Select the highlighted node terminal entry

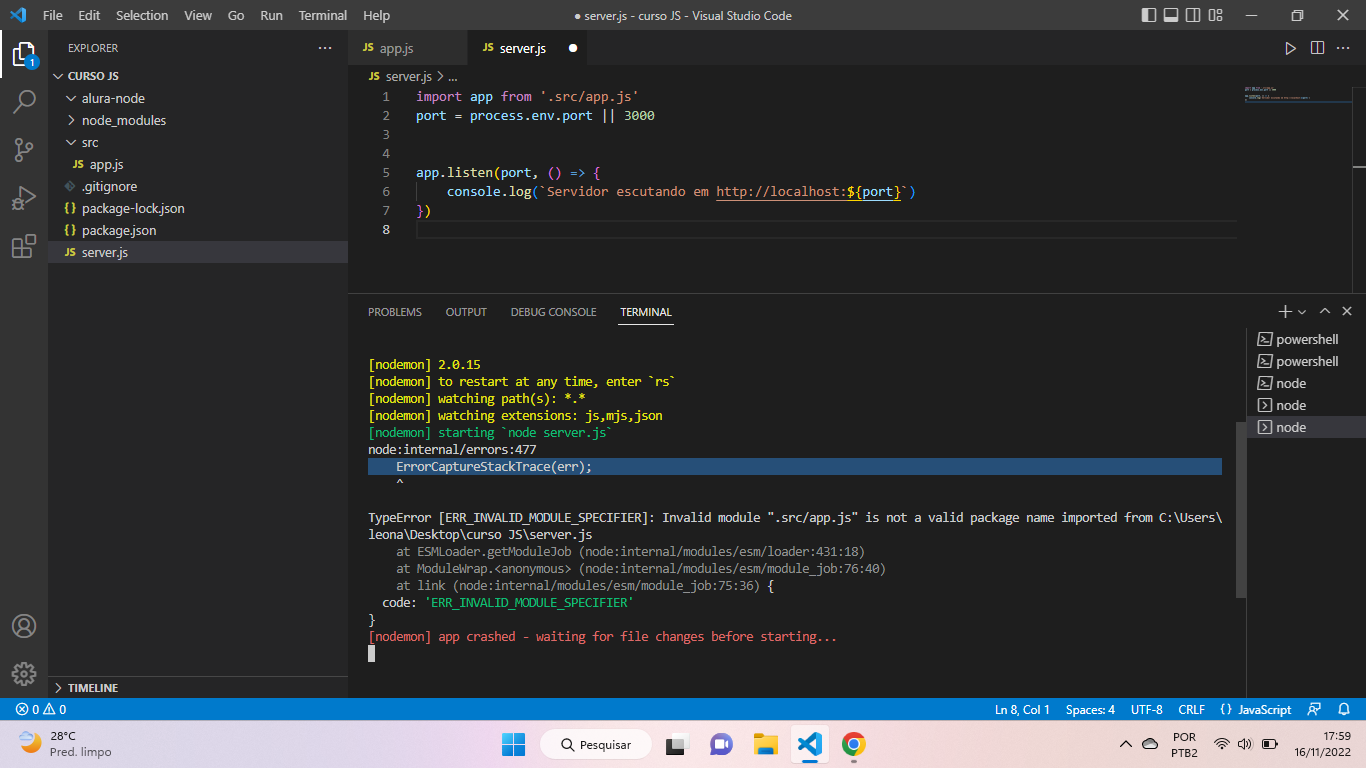click(1305, 427)
